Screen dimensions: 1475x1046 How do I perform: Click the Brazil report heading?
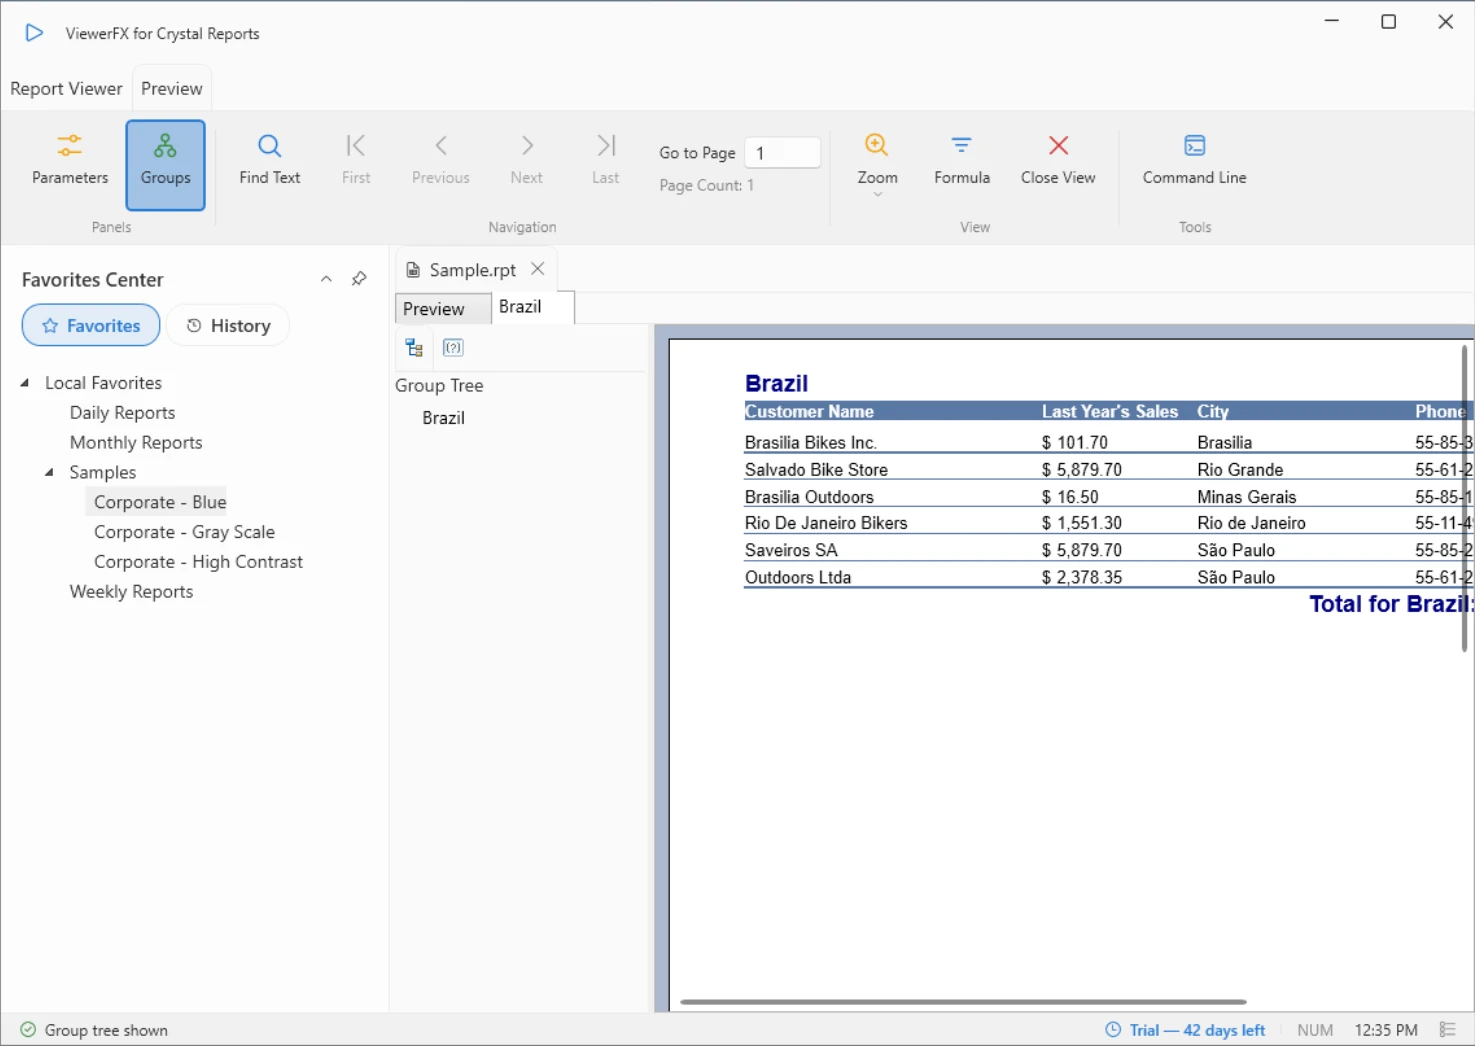tap(776, 384)
